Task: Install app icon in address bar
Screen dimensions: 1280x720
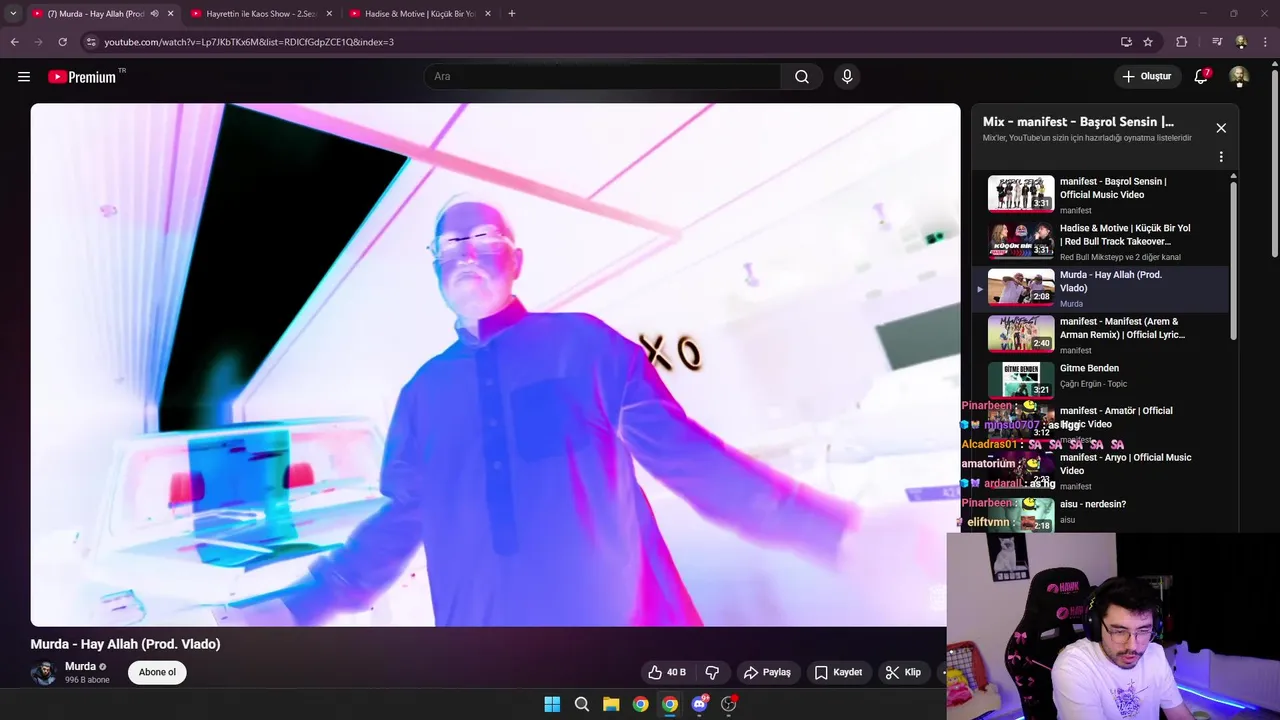Action: (1126, 42)
